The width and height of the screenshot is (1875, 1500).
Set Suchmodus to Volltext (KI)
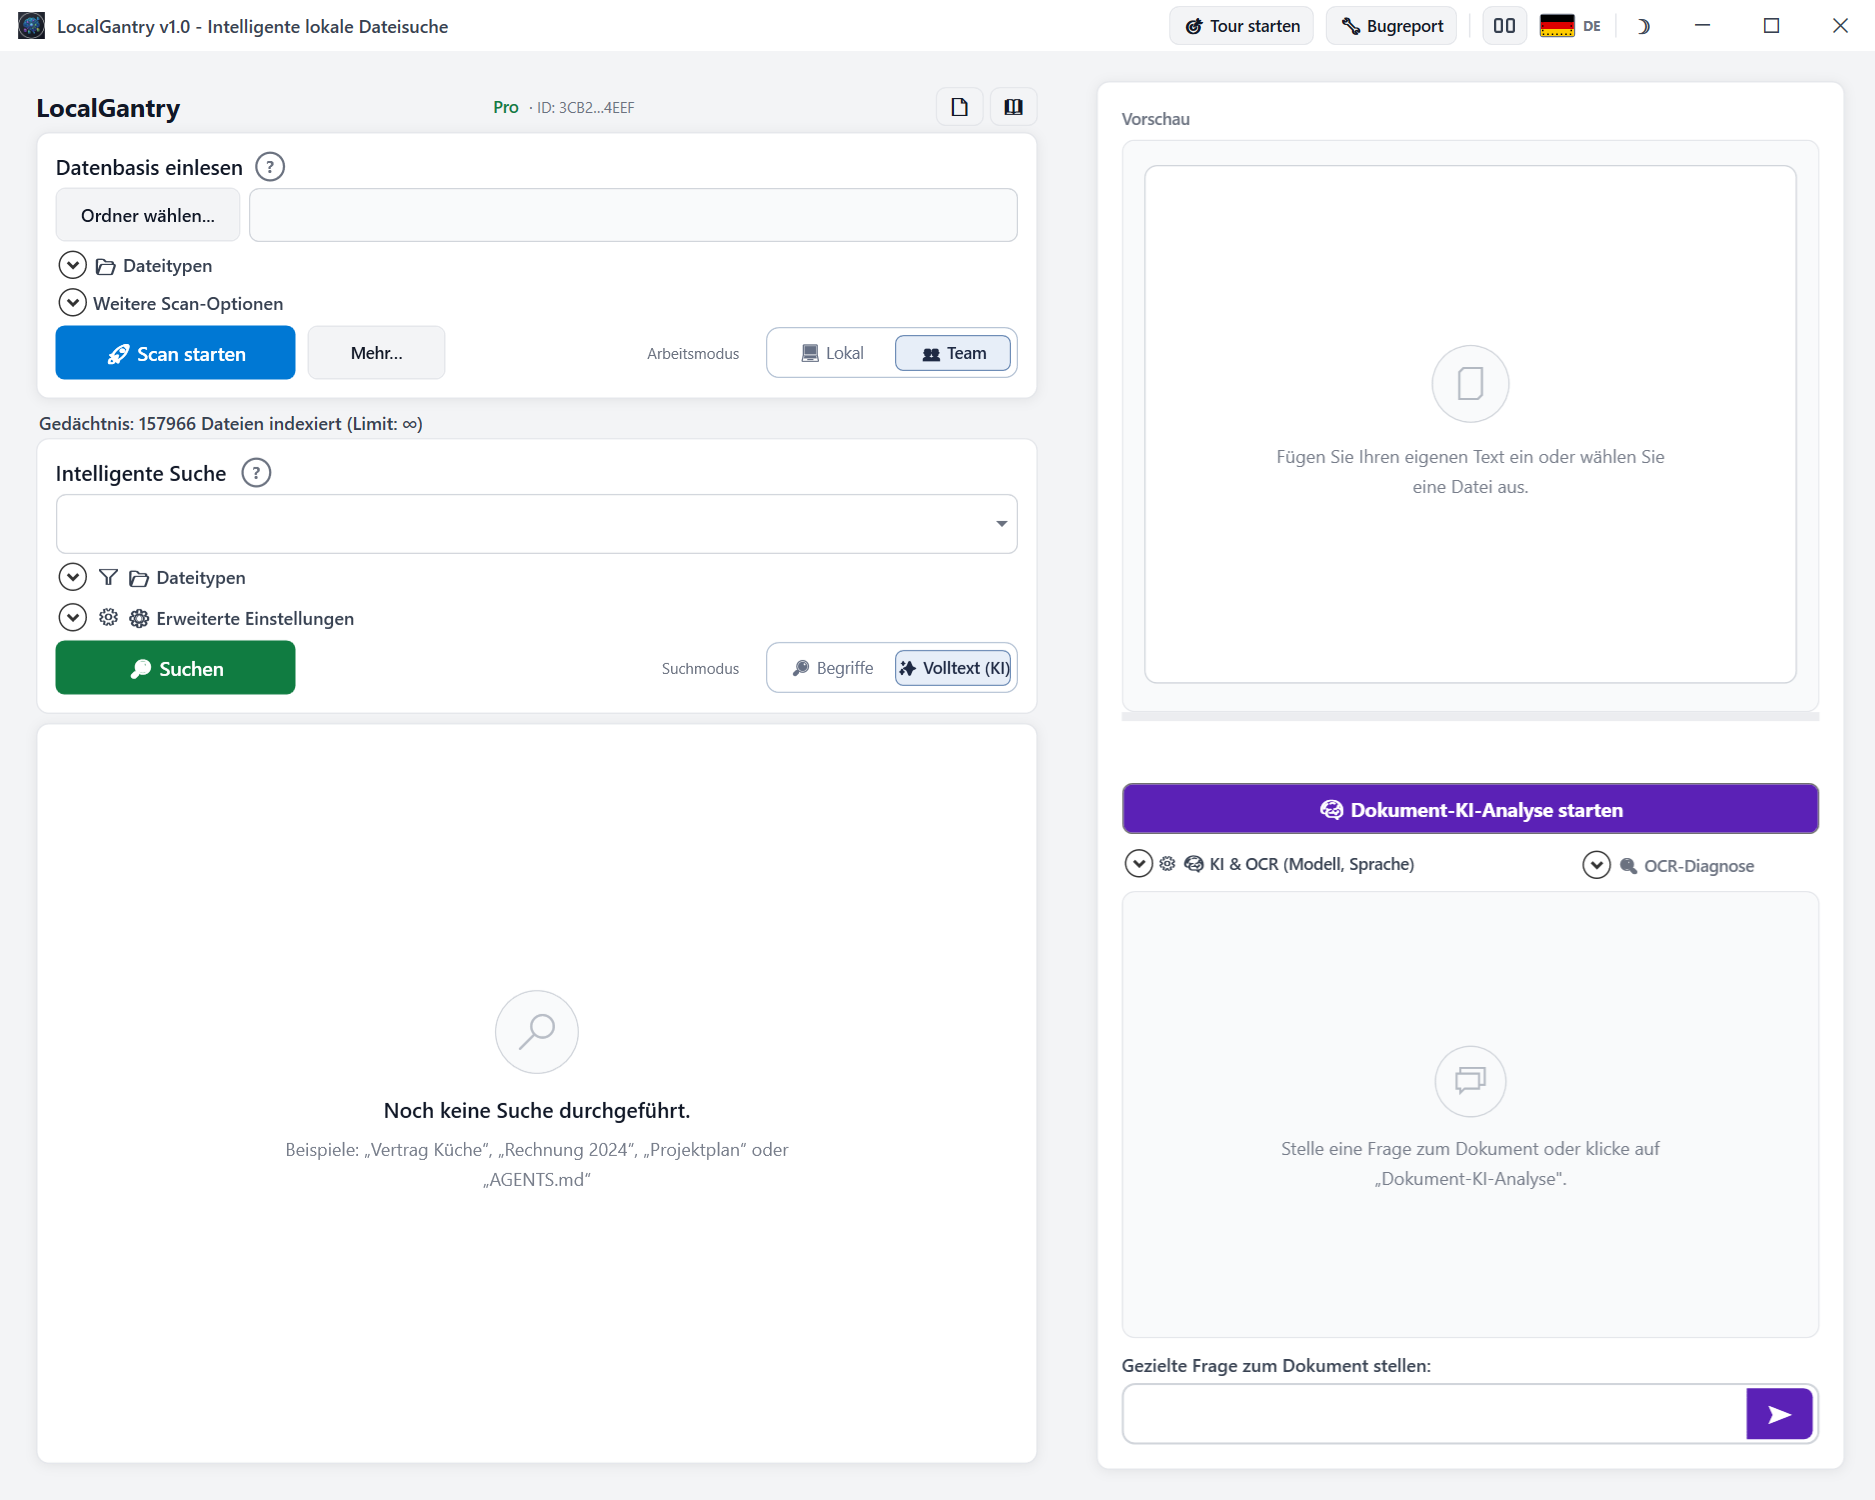click(x=953, y=668)
